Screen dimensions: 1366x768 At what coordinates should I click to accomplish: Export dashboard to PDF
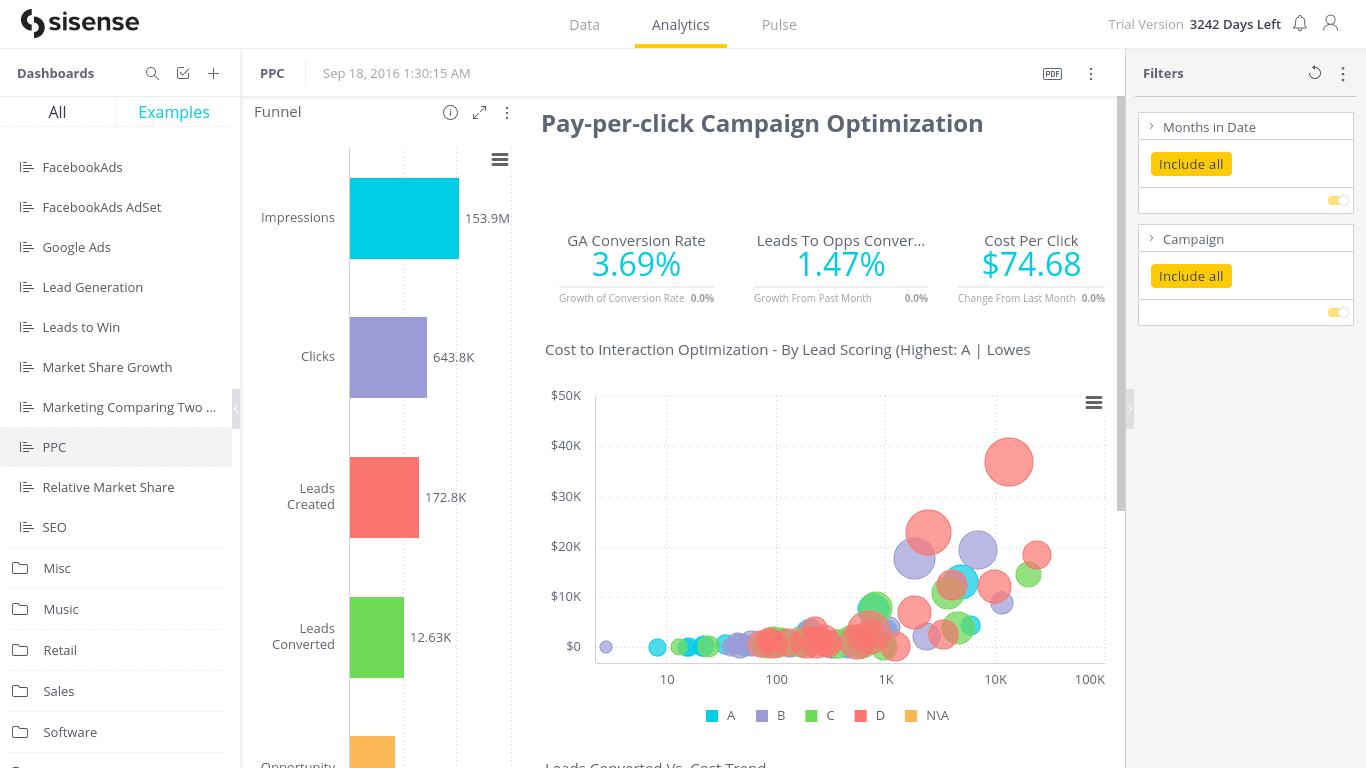(1052, 74)
